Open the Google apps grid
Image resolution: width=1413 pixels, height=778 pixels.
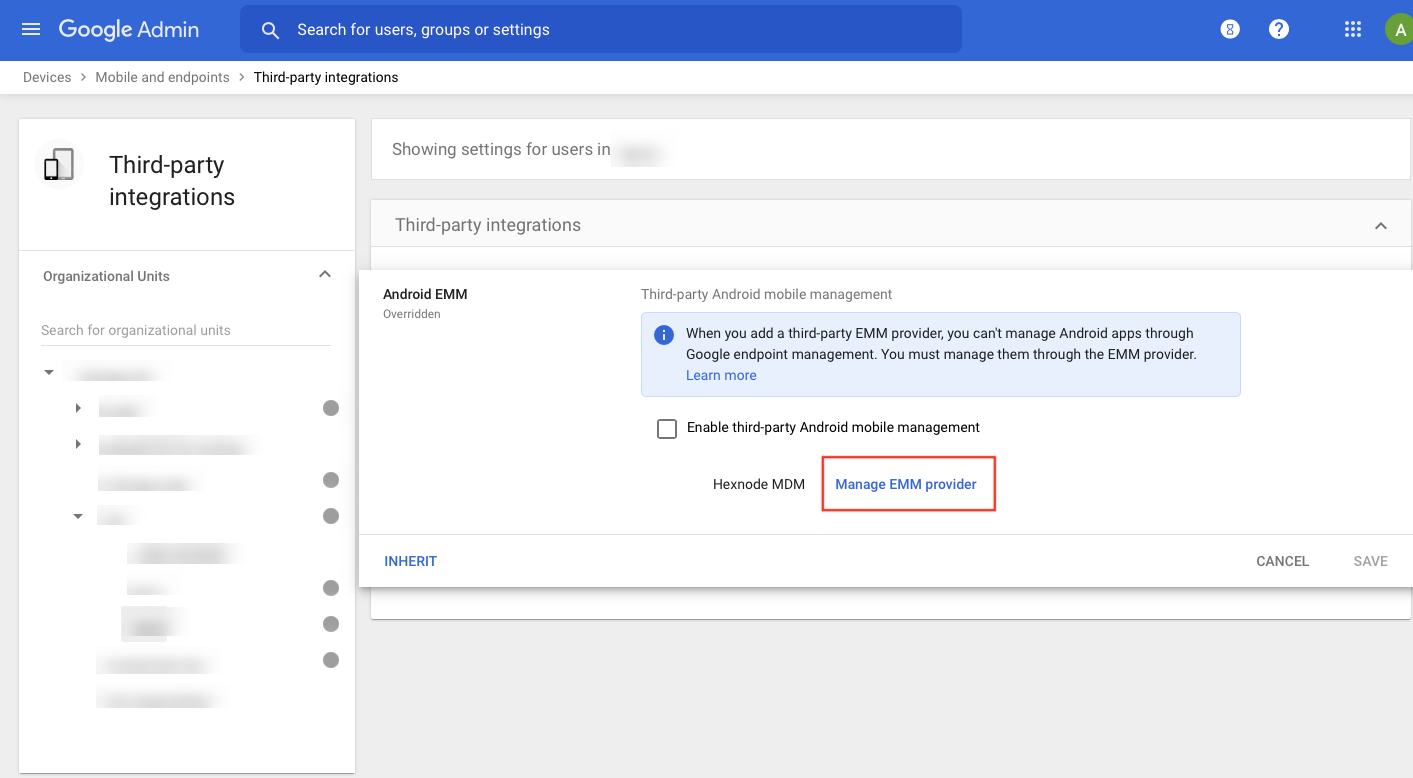(x=1353, y=30)
